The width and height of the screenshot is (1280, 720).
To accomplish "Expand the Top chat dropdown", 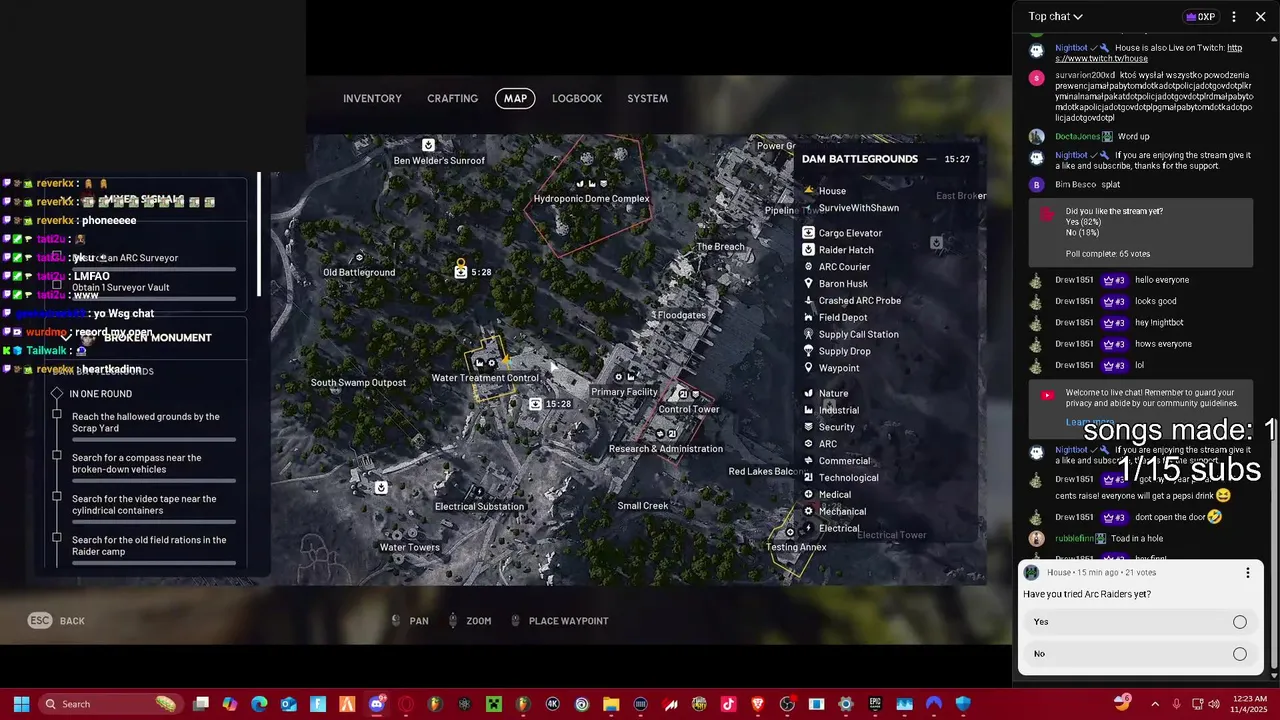I will pos(1055,16).
